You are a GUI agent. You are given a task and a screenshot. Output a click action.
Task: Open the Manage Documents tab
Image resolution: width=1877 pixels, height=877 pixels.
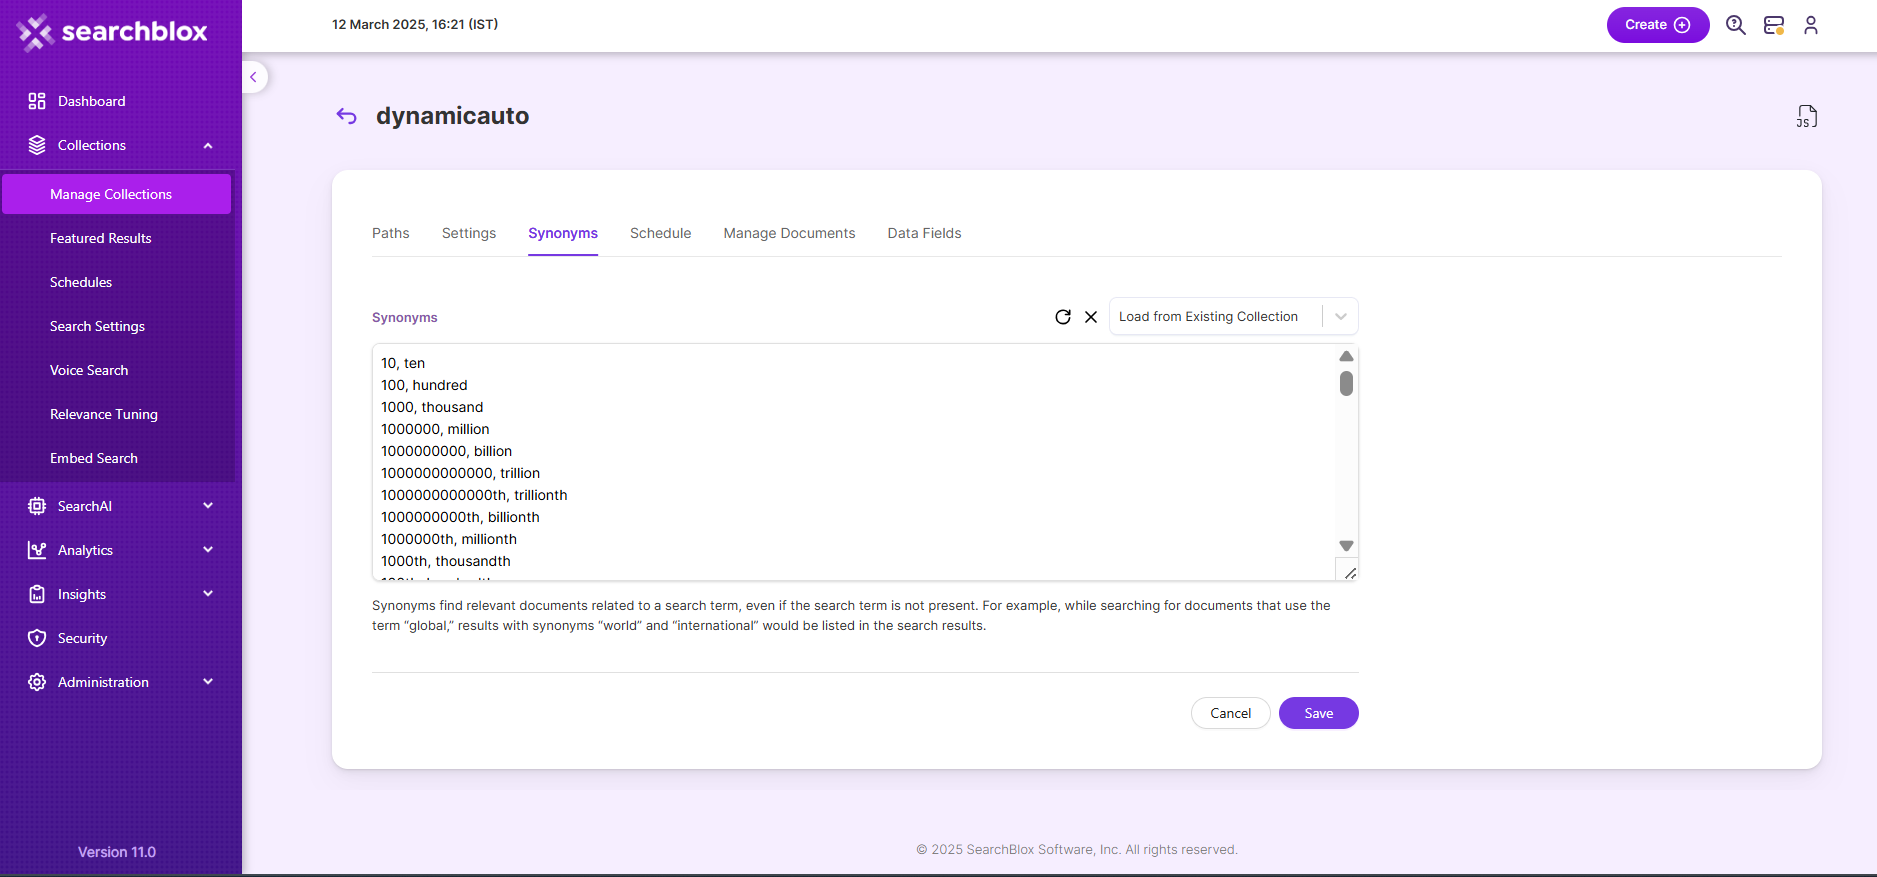coord(790,233)
